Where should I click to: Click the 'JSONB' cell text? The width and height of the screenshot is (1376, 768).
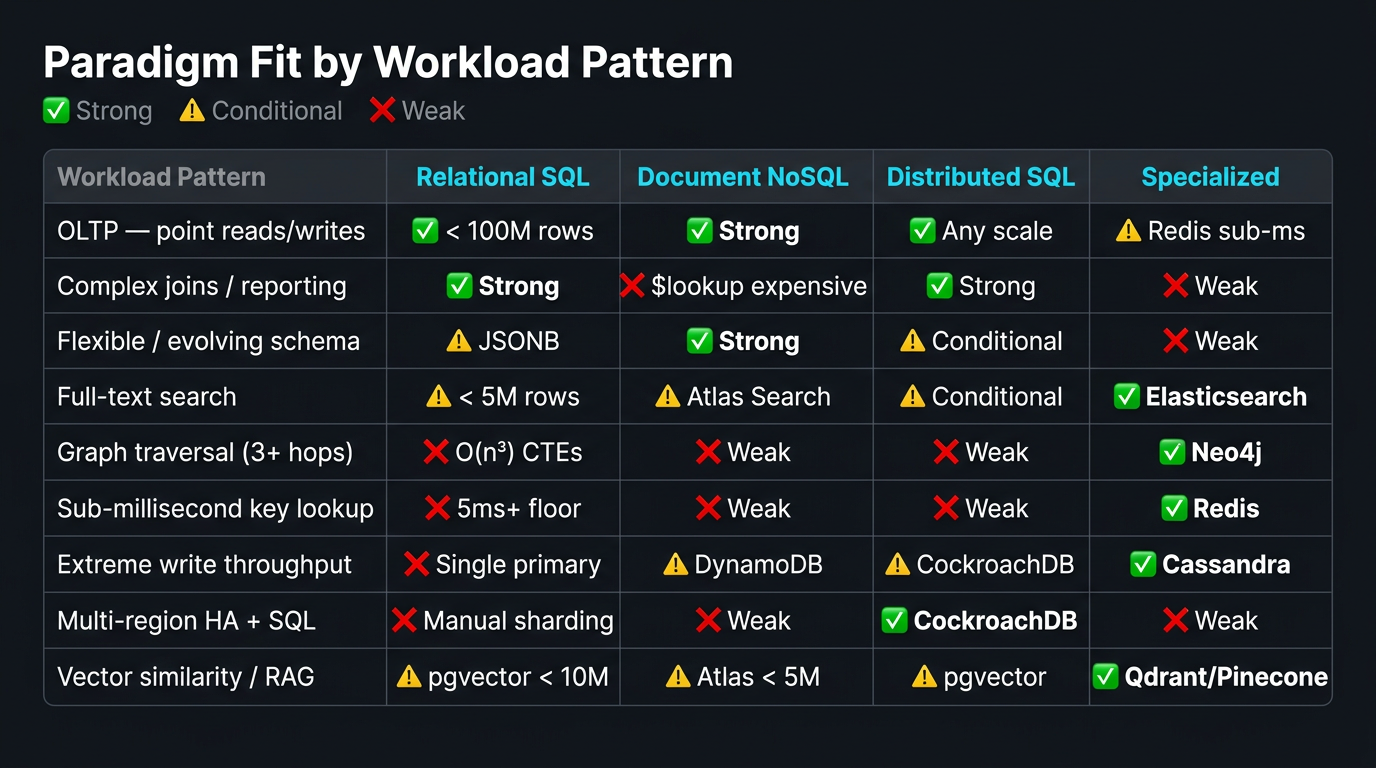pyautogui.click(x=518, y=341)
